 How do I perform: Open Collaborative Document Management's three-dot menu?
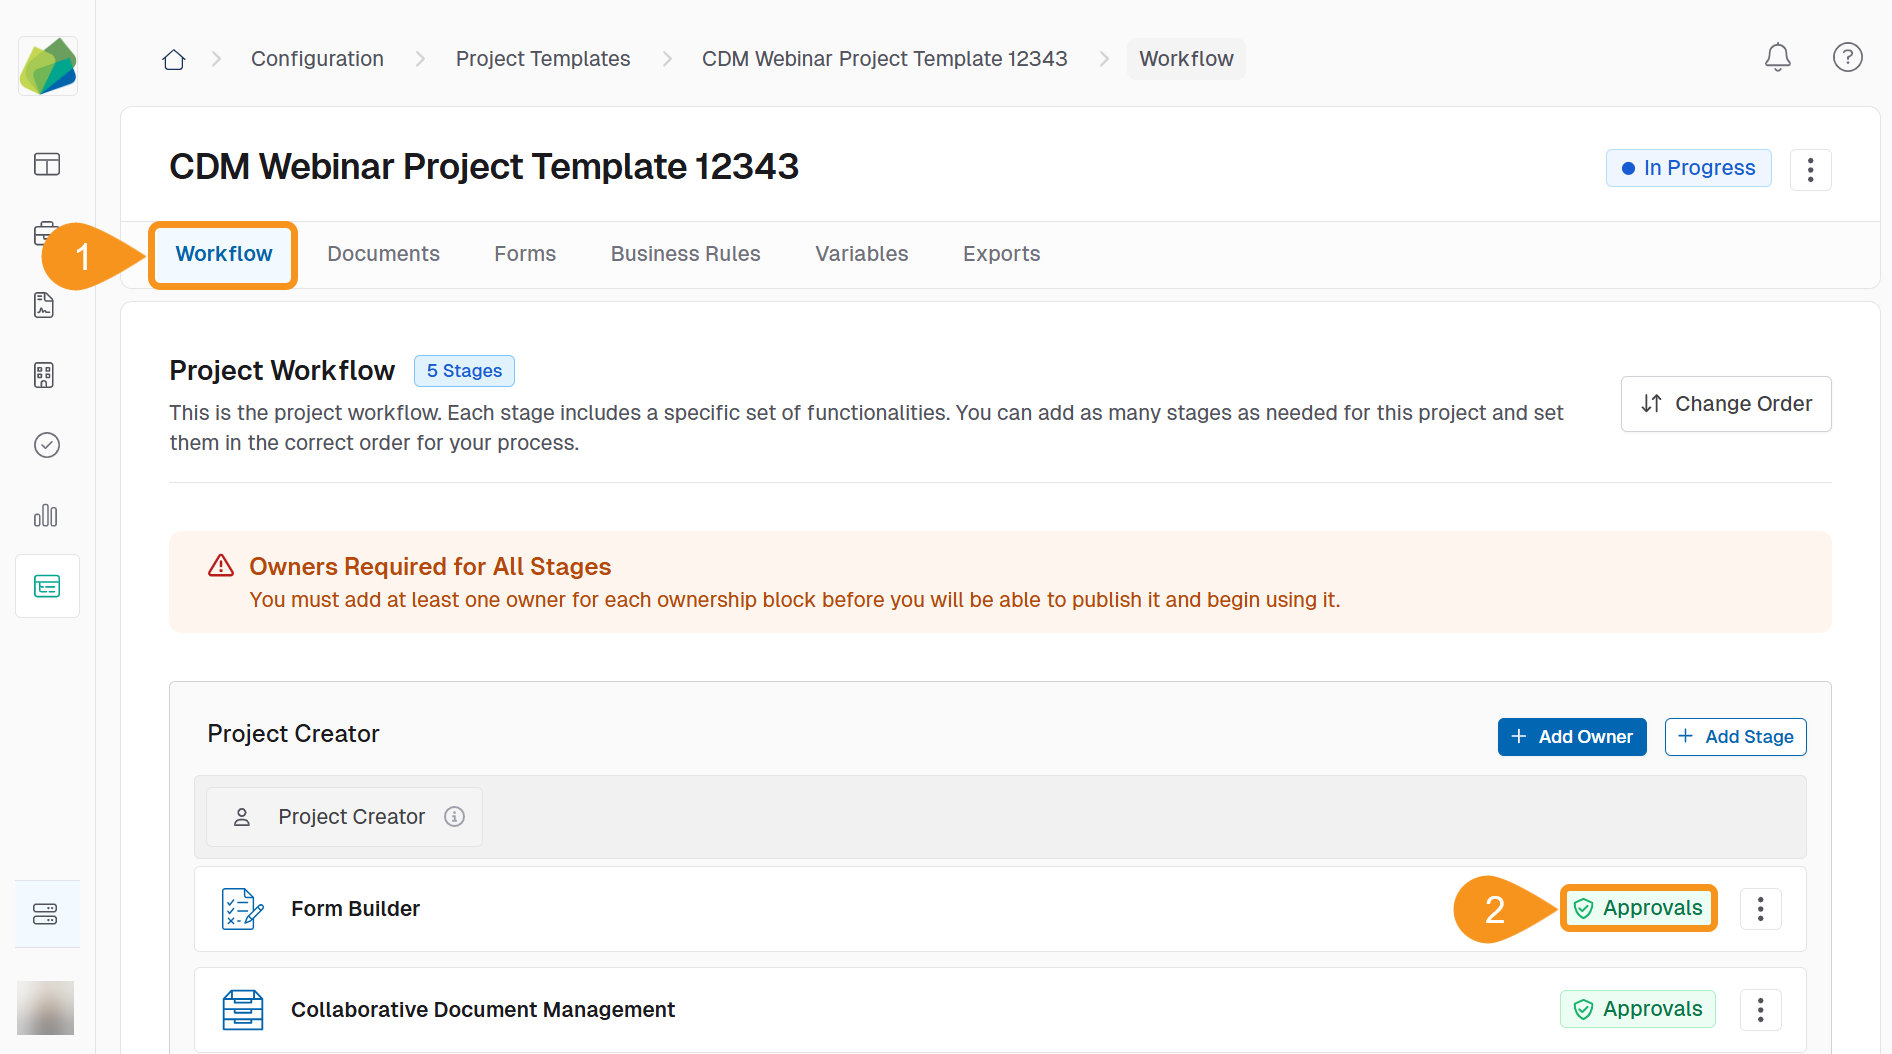click(x=1760, y=1009)
